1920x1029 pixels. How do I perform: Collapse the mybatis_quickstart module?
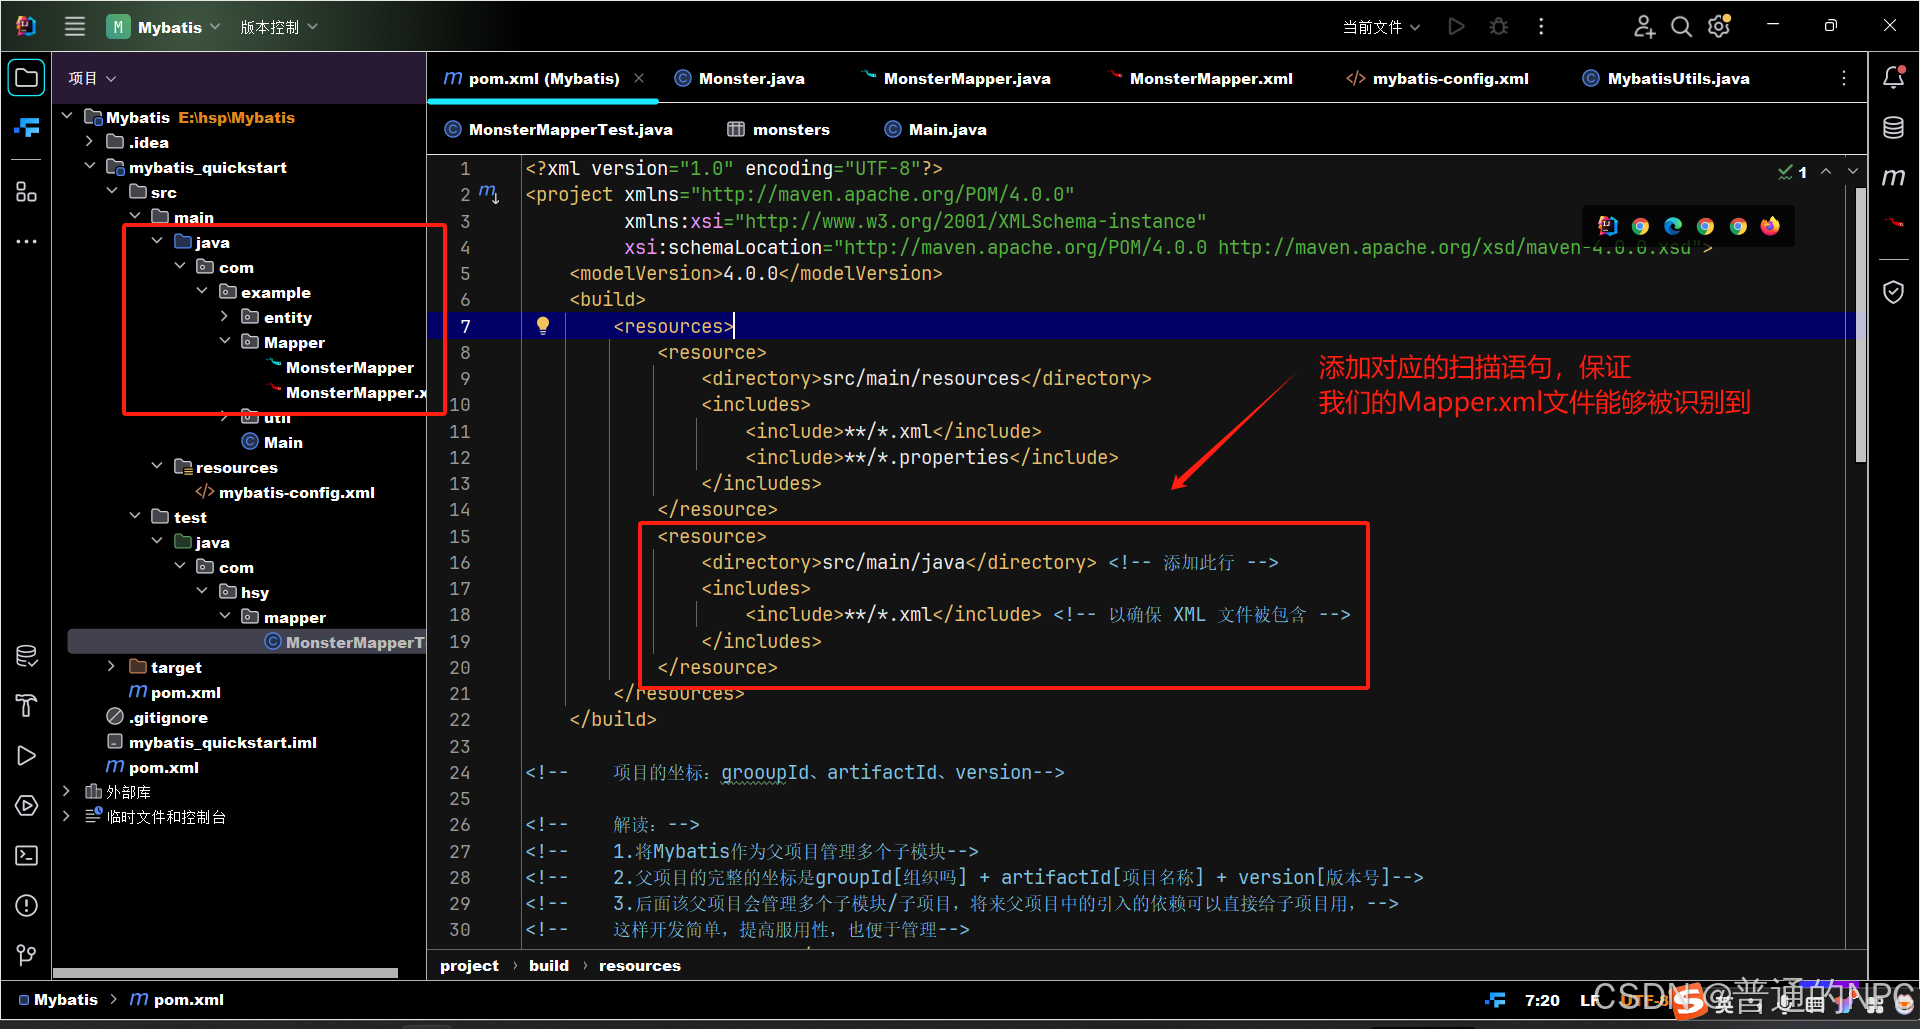[x=89, y=167]
